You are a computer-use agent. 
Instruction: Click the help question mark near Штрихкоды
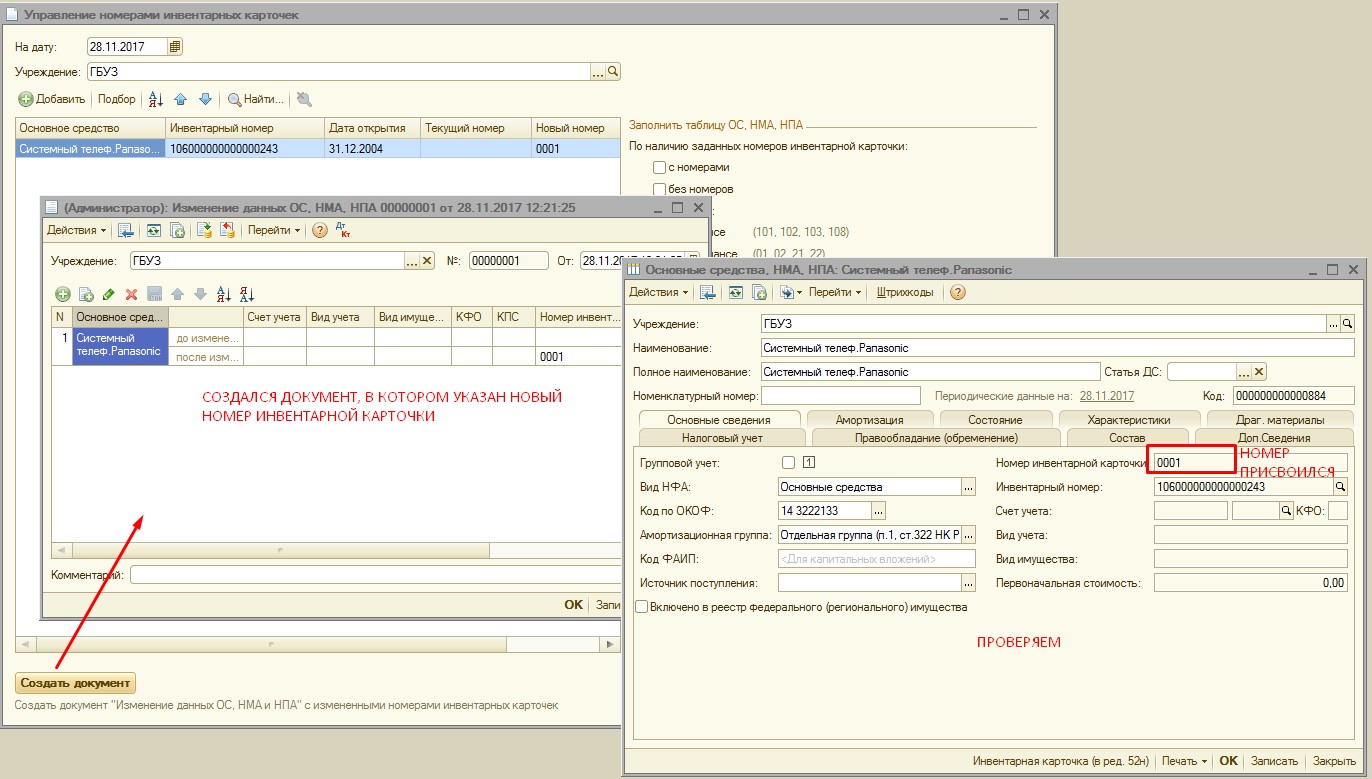957,292
